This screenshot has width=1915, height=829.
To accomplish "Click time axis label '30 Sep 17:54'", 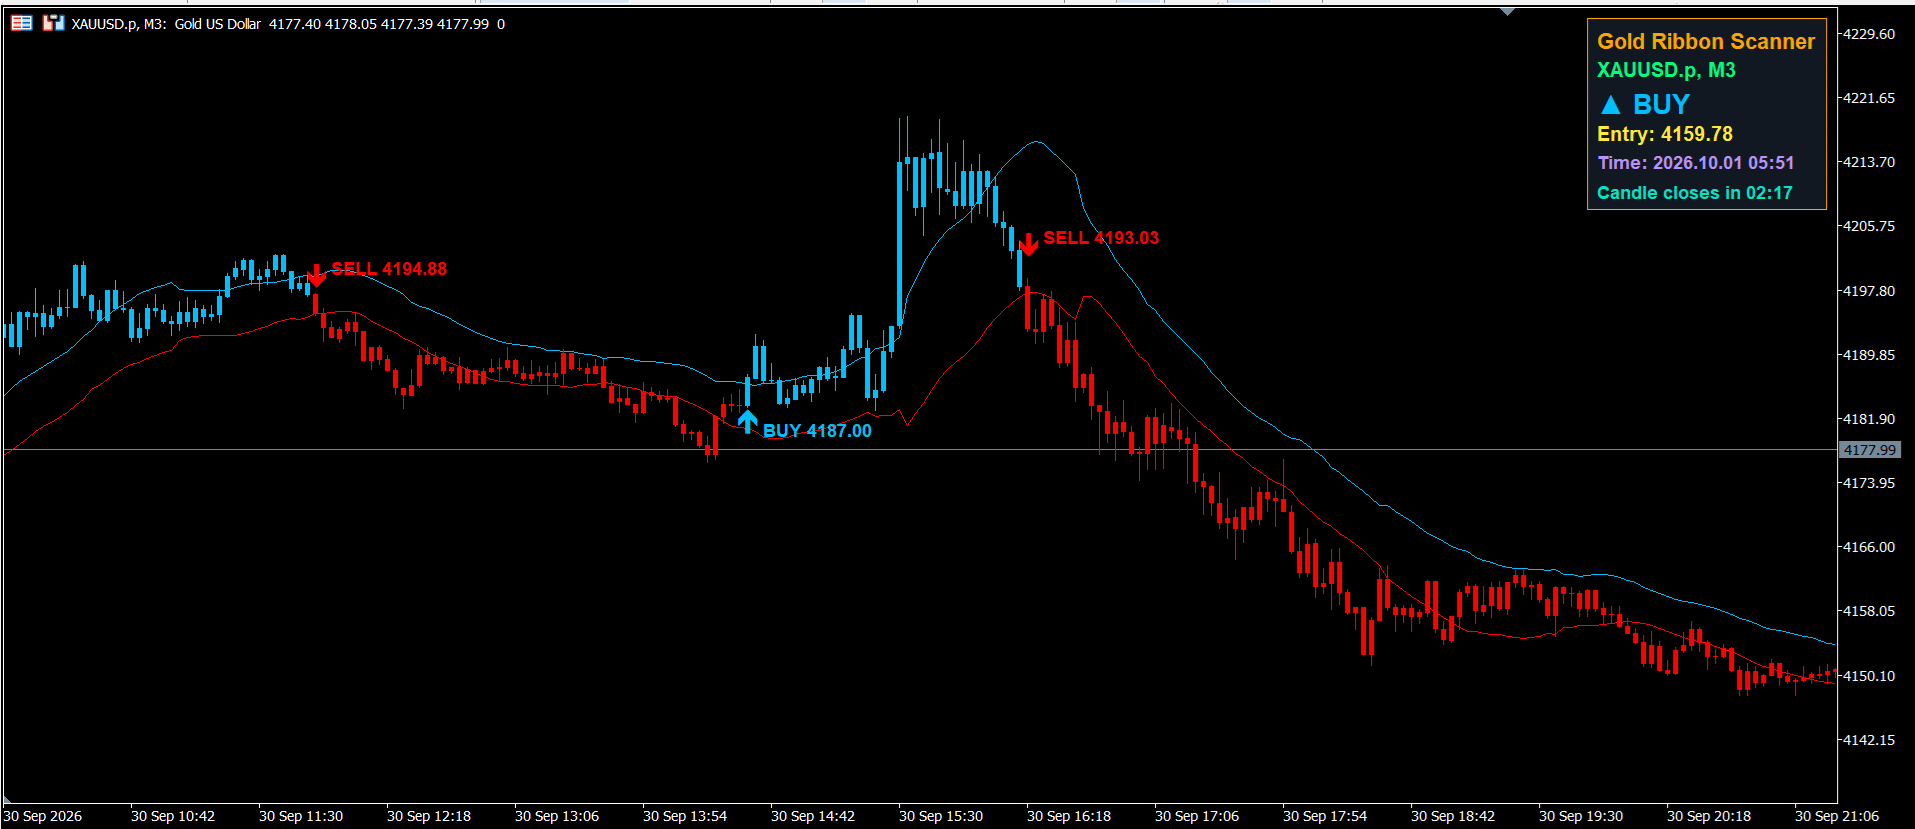I will (x=1325, y=816).
